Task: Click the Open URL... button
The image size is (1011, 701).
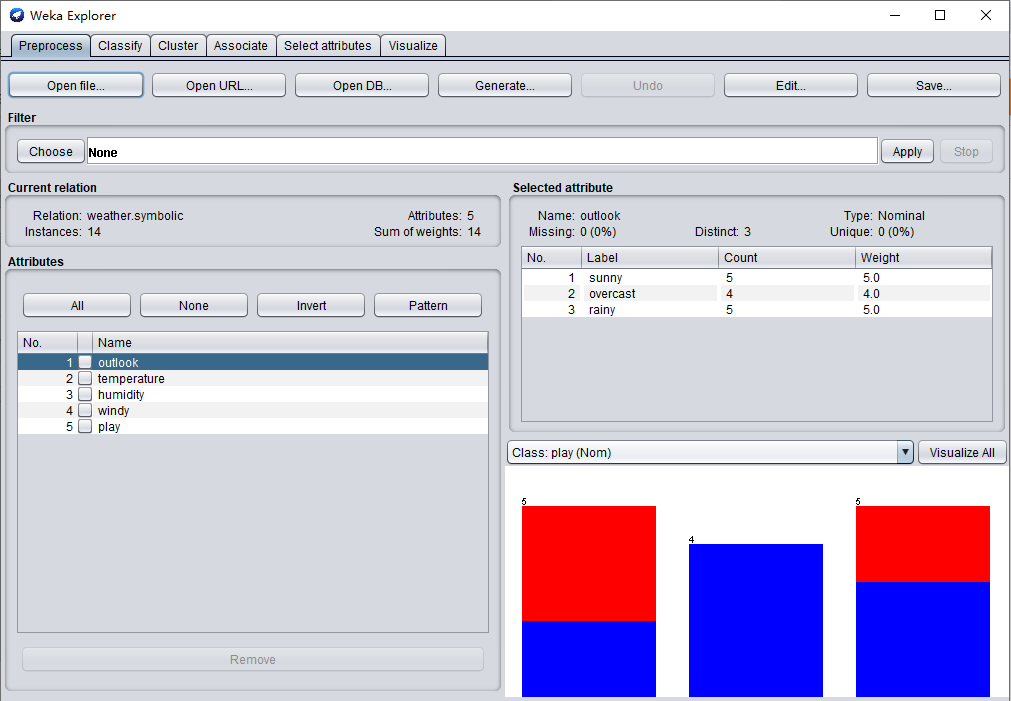Action: (219, 85)
